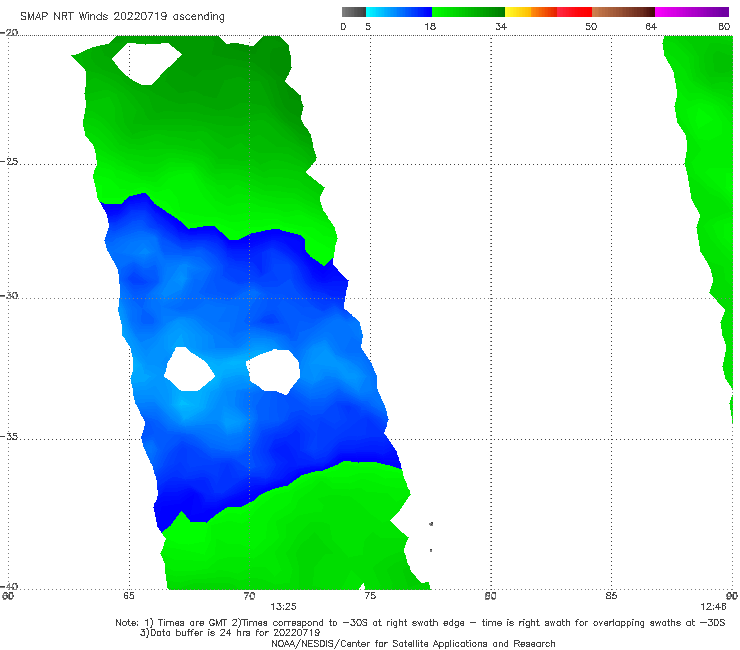Click the '13:25' swath time label

click(x=283, y=607)
